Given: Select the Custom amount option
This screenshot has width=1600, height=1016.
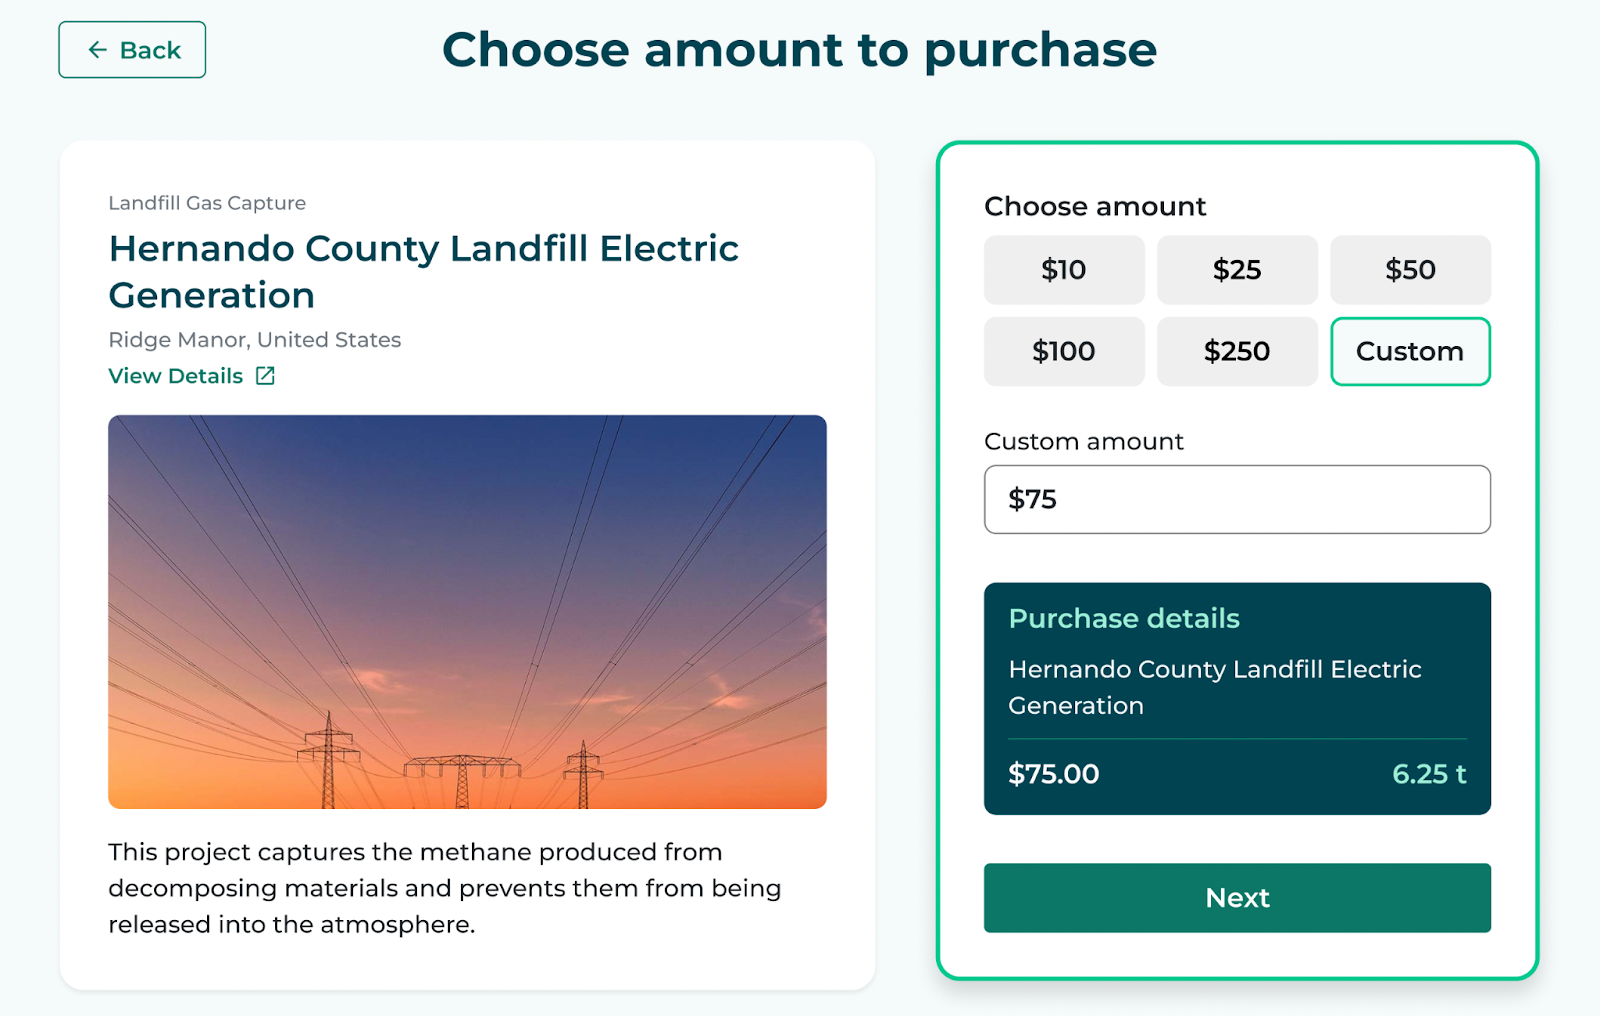Looking at the screenshot, I should pyautogui.click(x=1410, y=351).
